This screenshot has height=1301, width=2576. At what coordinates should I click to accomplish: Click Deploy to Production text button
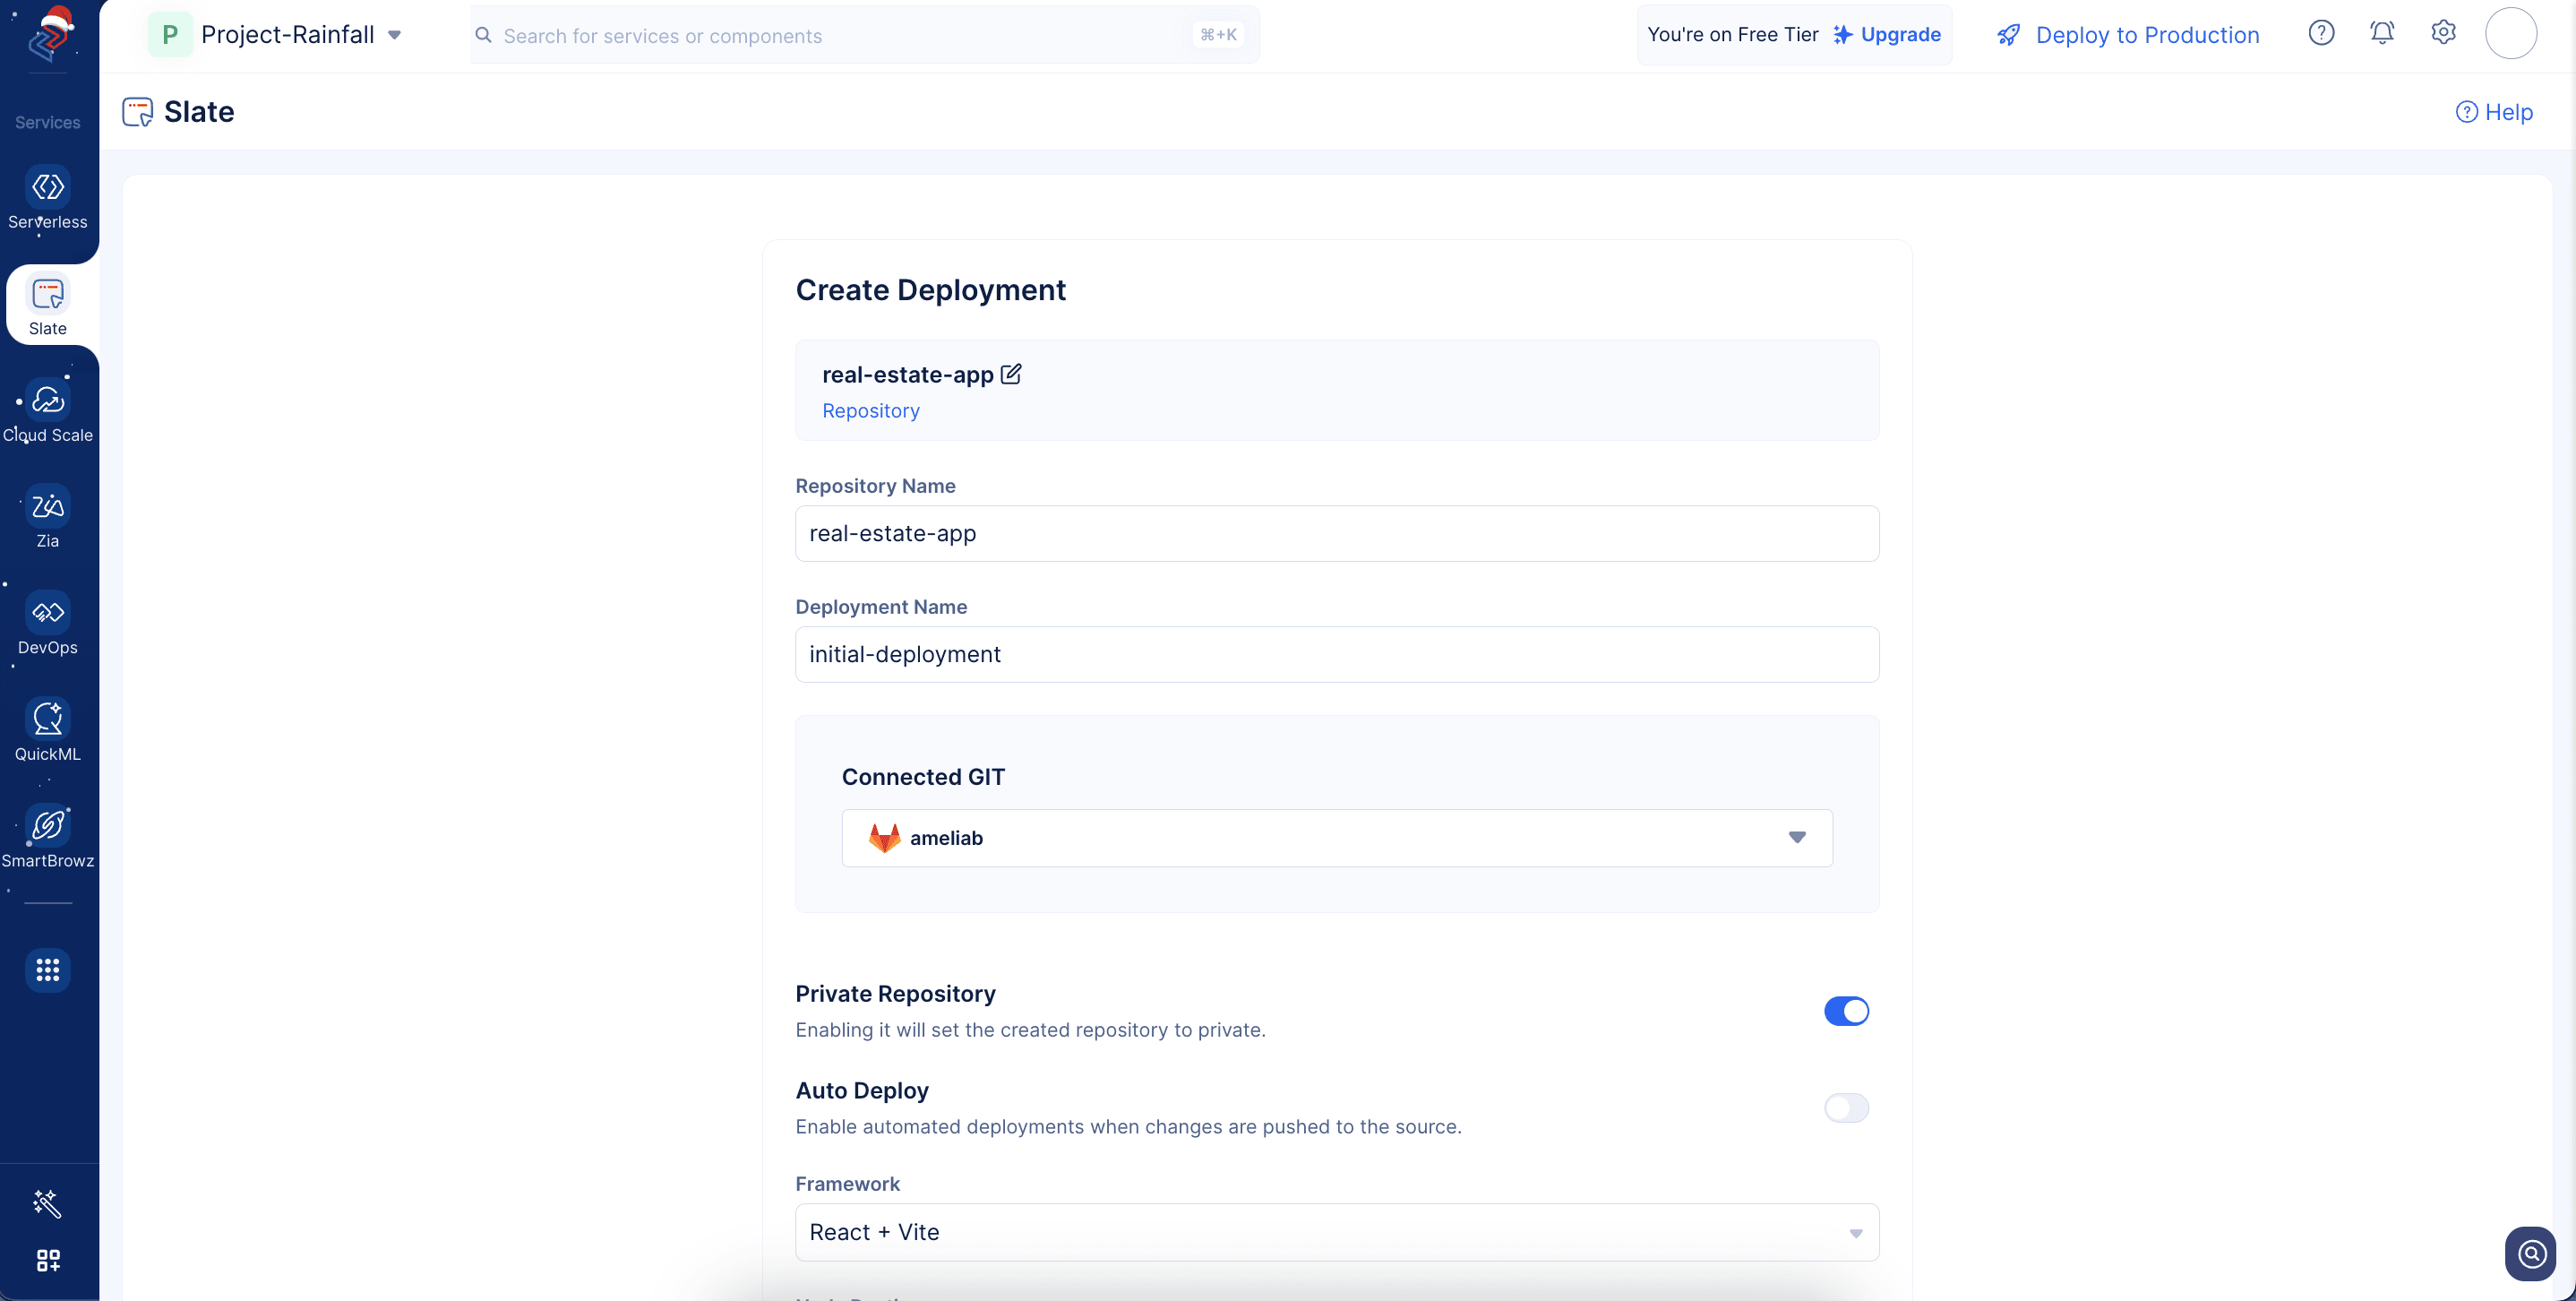2147,35
